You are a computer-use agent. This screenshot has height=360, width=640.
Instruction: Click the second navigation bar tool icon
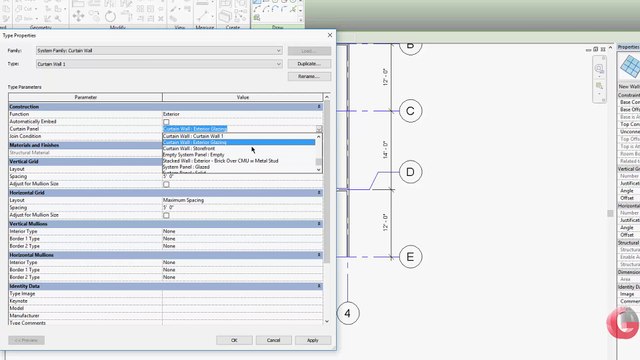[x=599, y=86]
